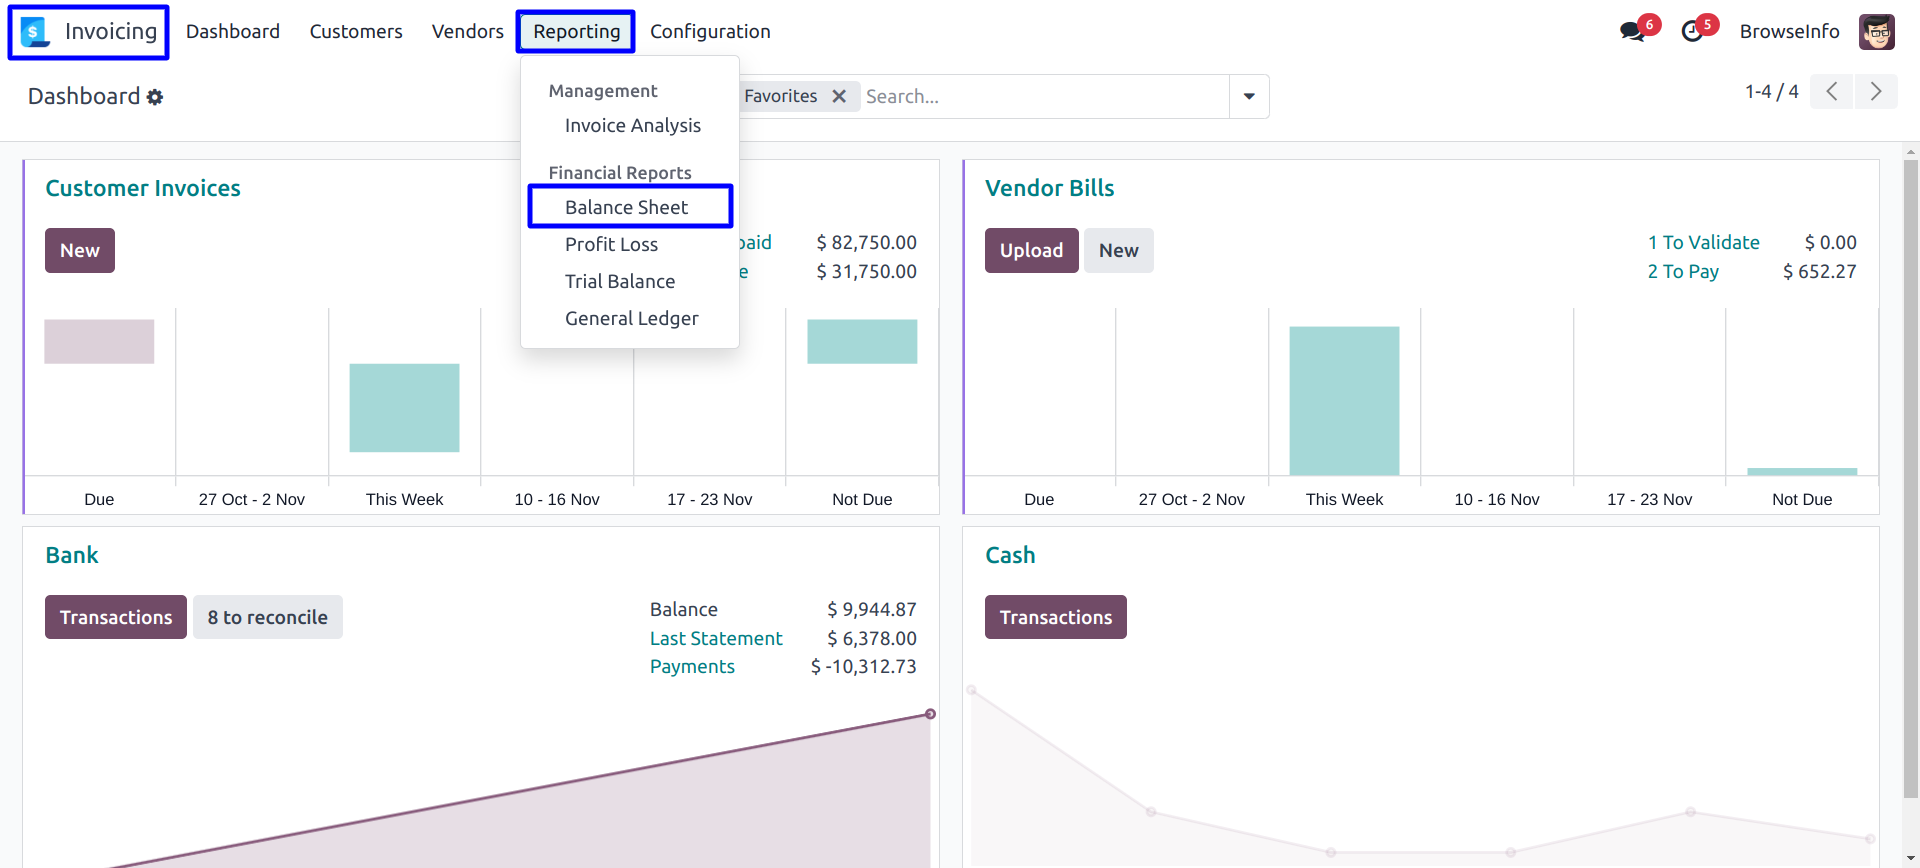Viewport: 1920px width, 868px height.
Task: Click the 8 to reconcile button
Action: 267,617
